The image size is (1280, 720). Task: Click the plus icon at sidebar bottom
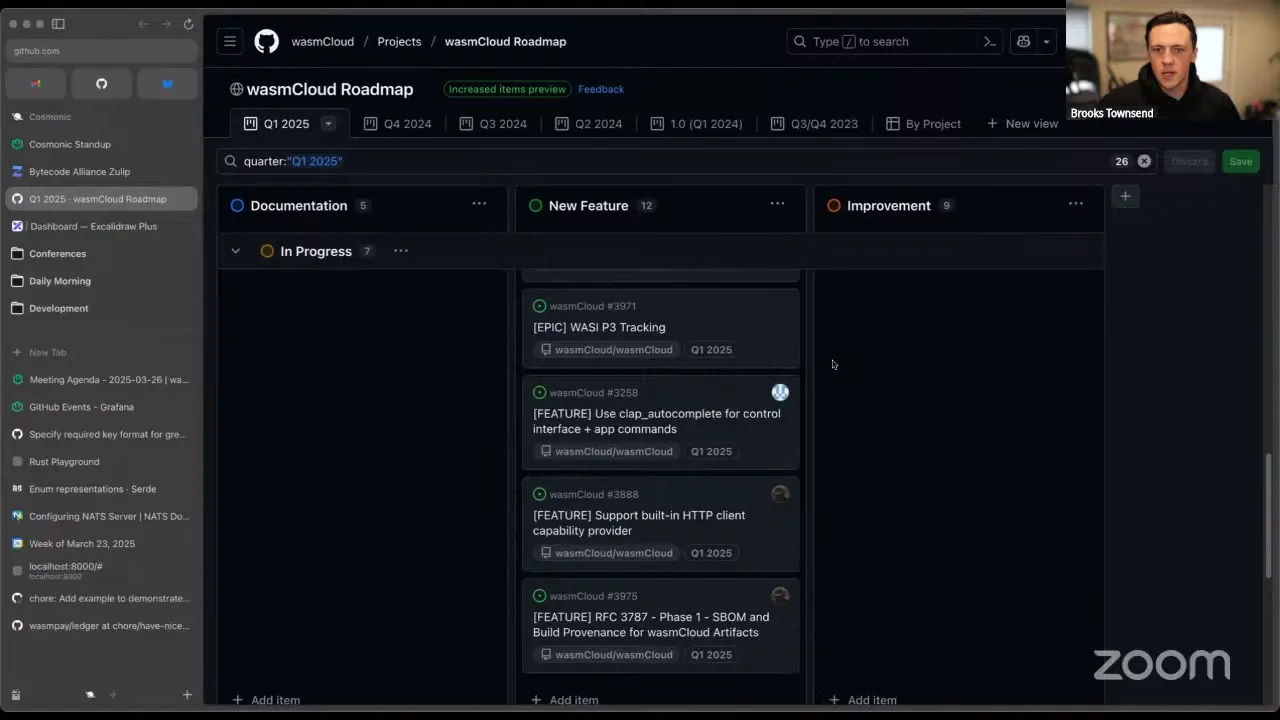[187, 694]
